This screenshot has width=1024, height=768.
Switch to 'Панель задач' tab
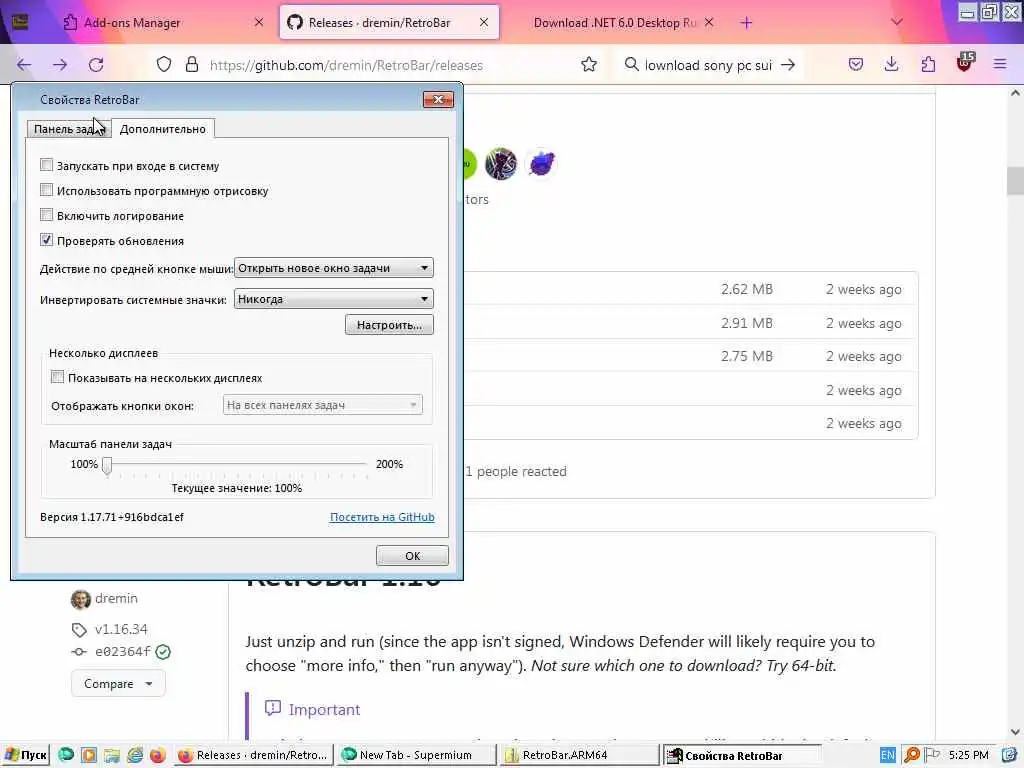click(69, 129)
